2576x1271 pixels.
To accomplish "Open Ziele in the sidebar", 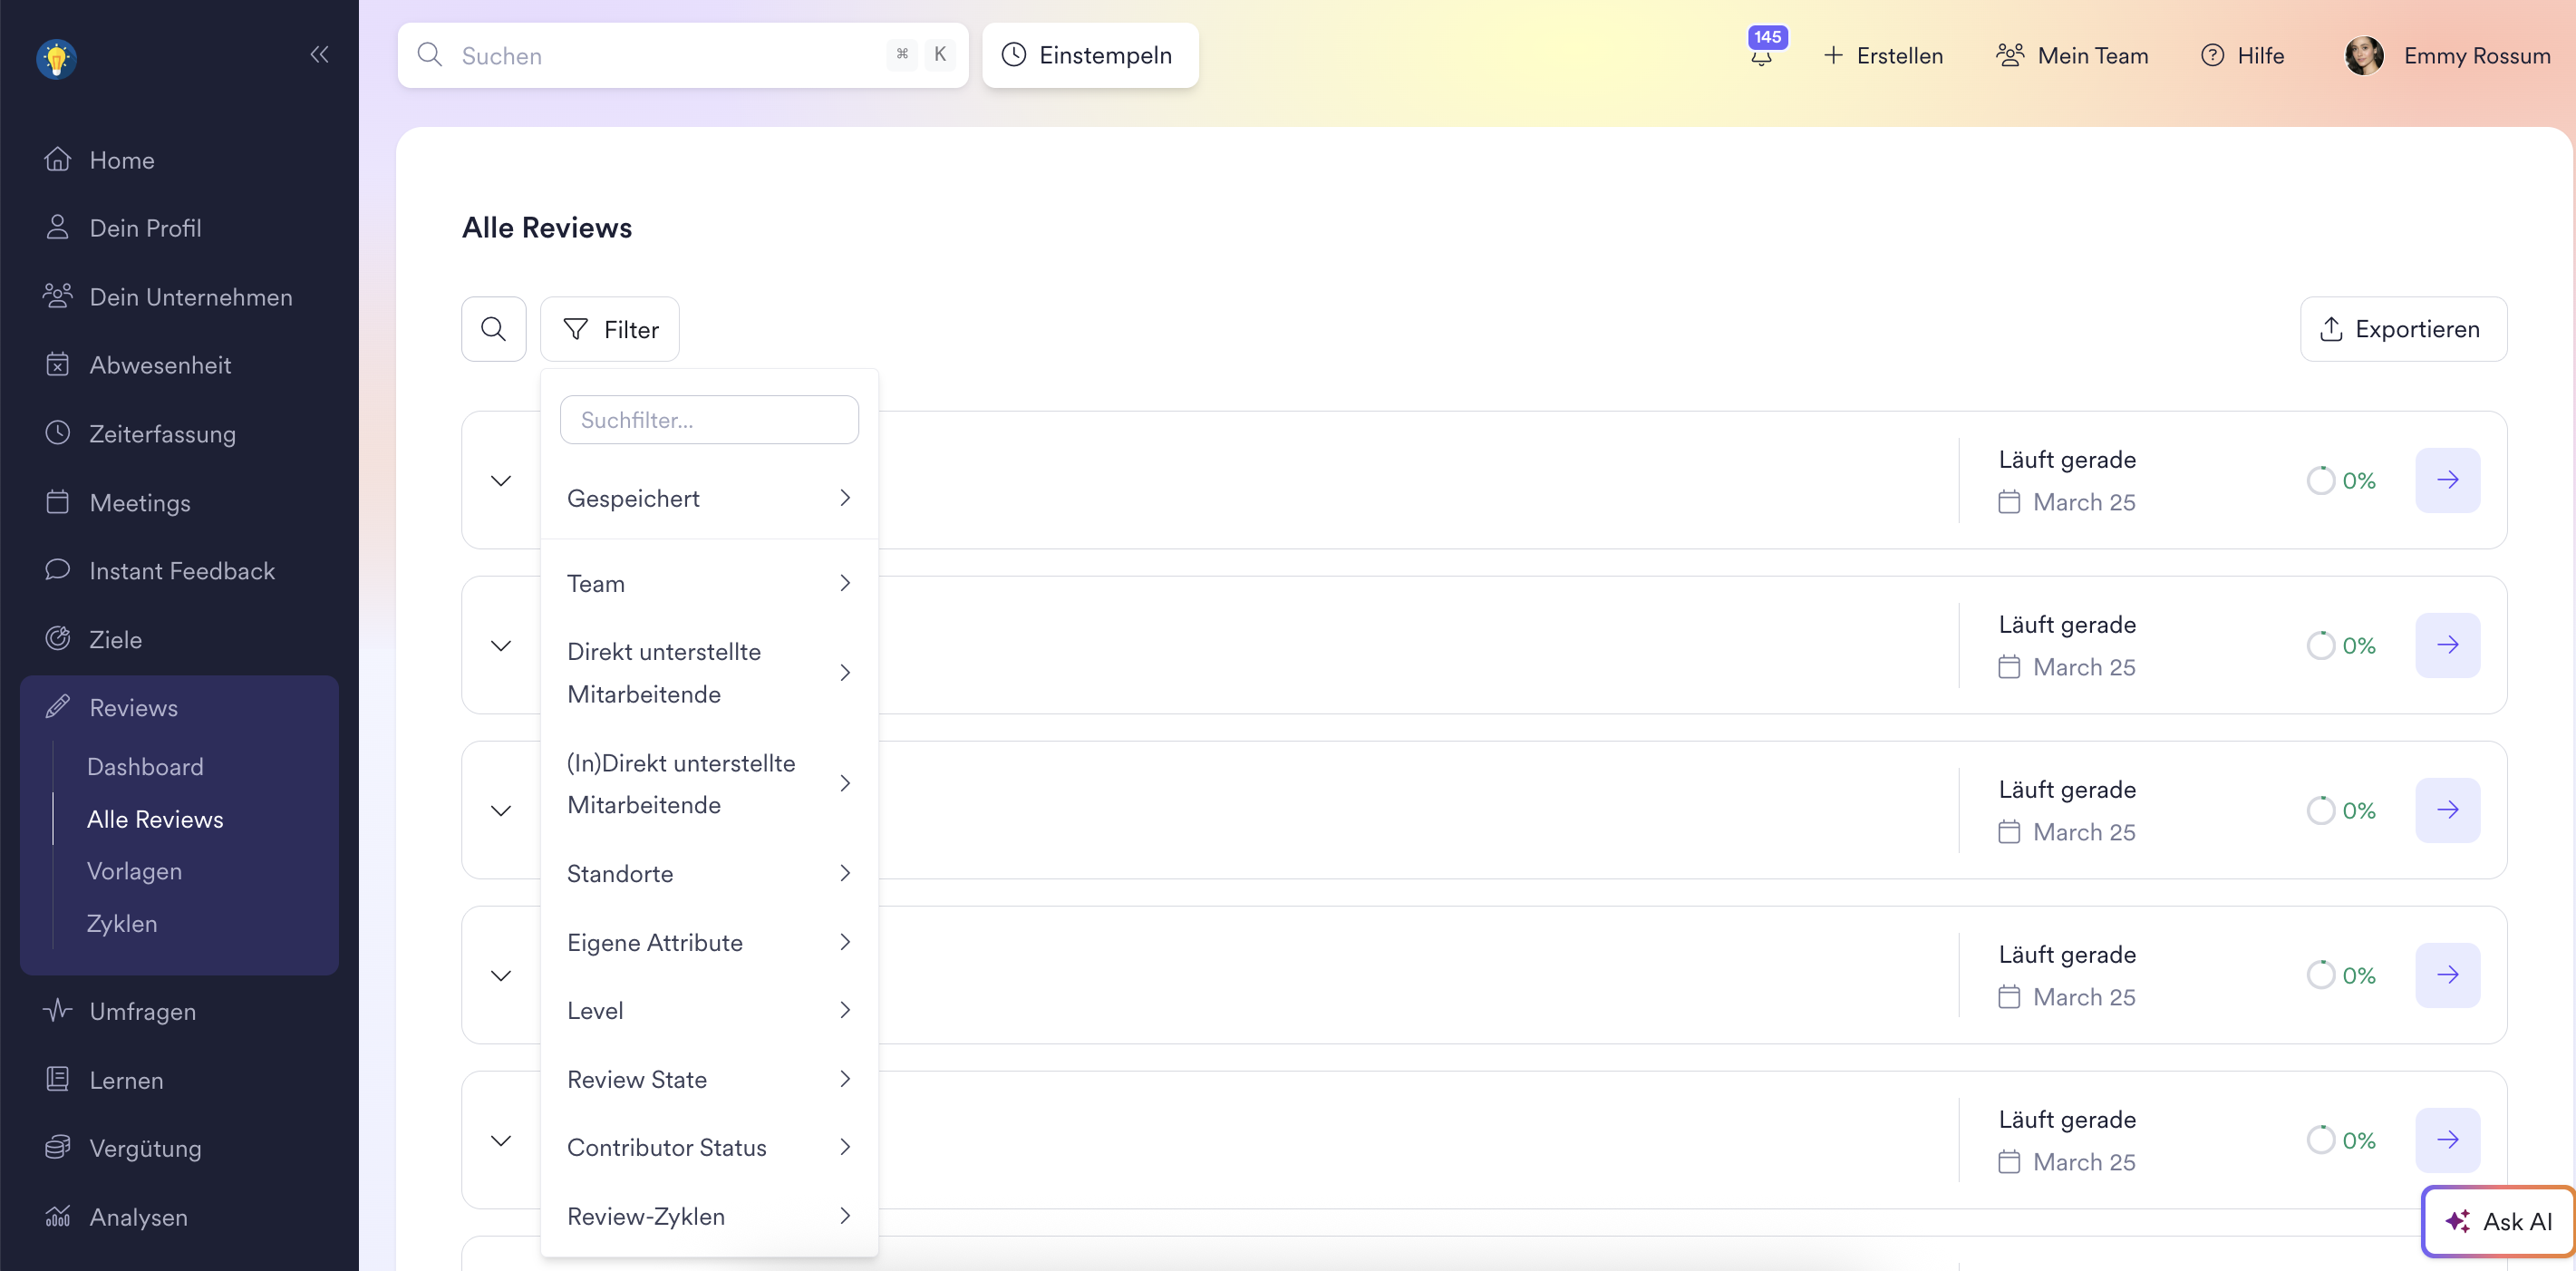I will pyautogui.click(x=115, y=639).
